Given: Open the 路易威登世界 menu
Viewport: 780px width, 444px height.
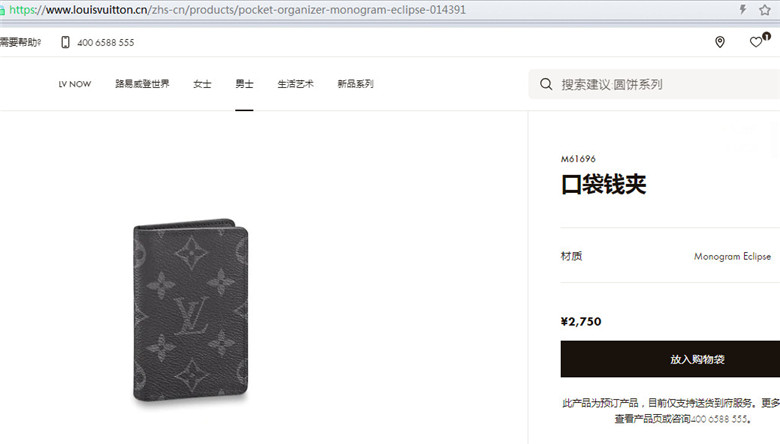Looking at the screenshot, I should (x=142, y=84).
